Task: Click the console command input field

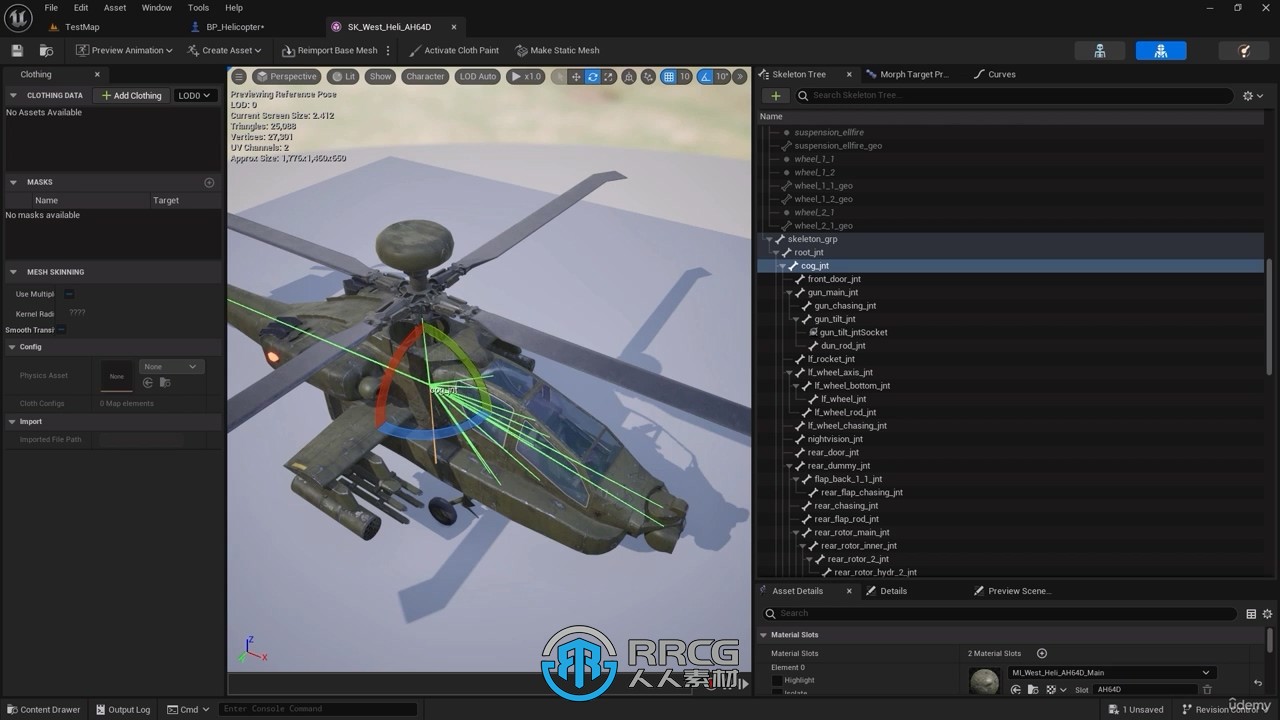Action: [318, 709]
